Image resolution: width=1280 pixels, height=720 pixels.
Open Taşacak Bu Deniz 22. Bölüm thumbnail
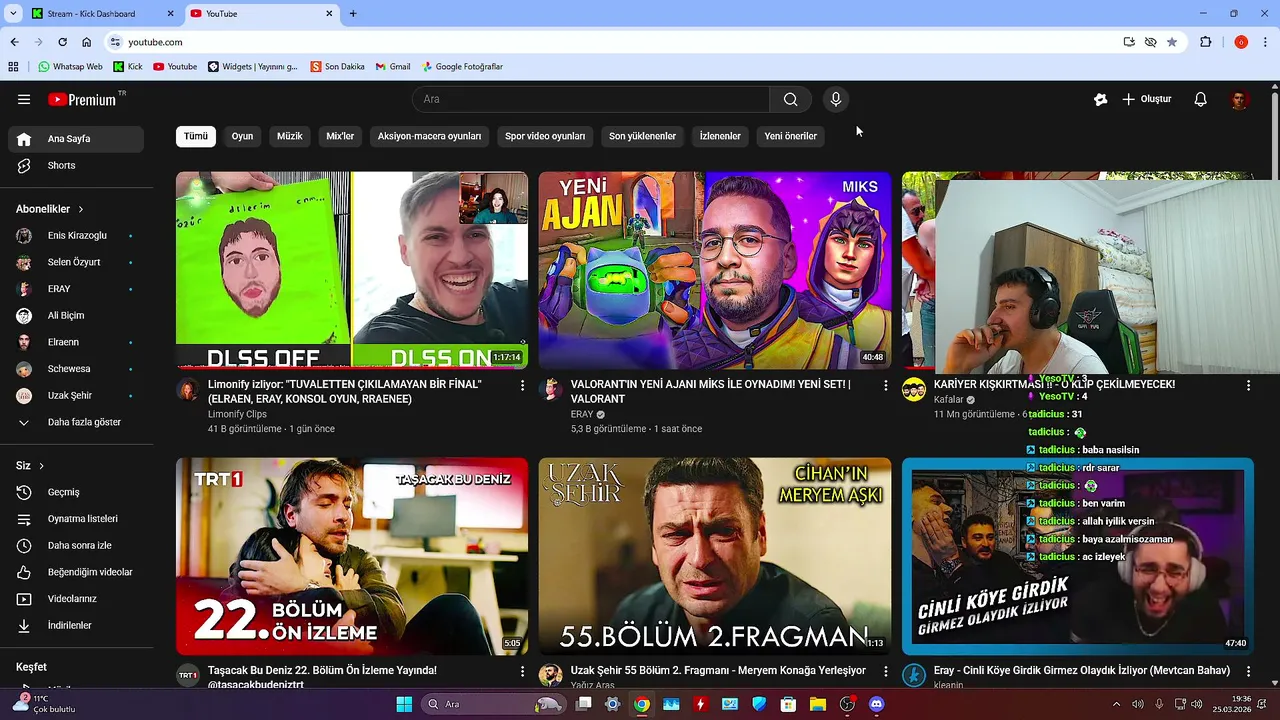coord(352,556)
